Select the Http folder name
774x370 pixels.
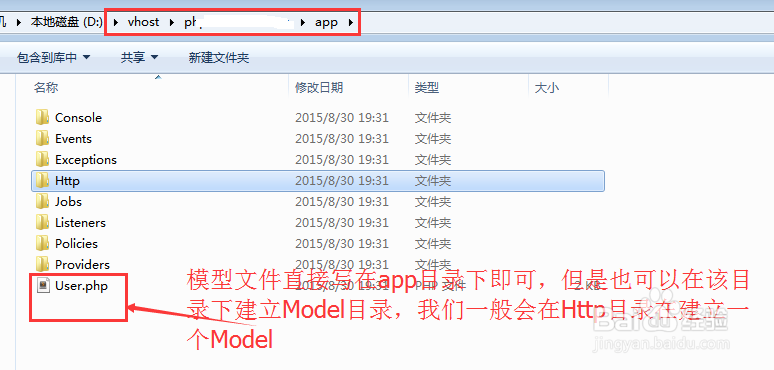(68, 181)
